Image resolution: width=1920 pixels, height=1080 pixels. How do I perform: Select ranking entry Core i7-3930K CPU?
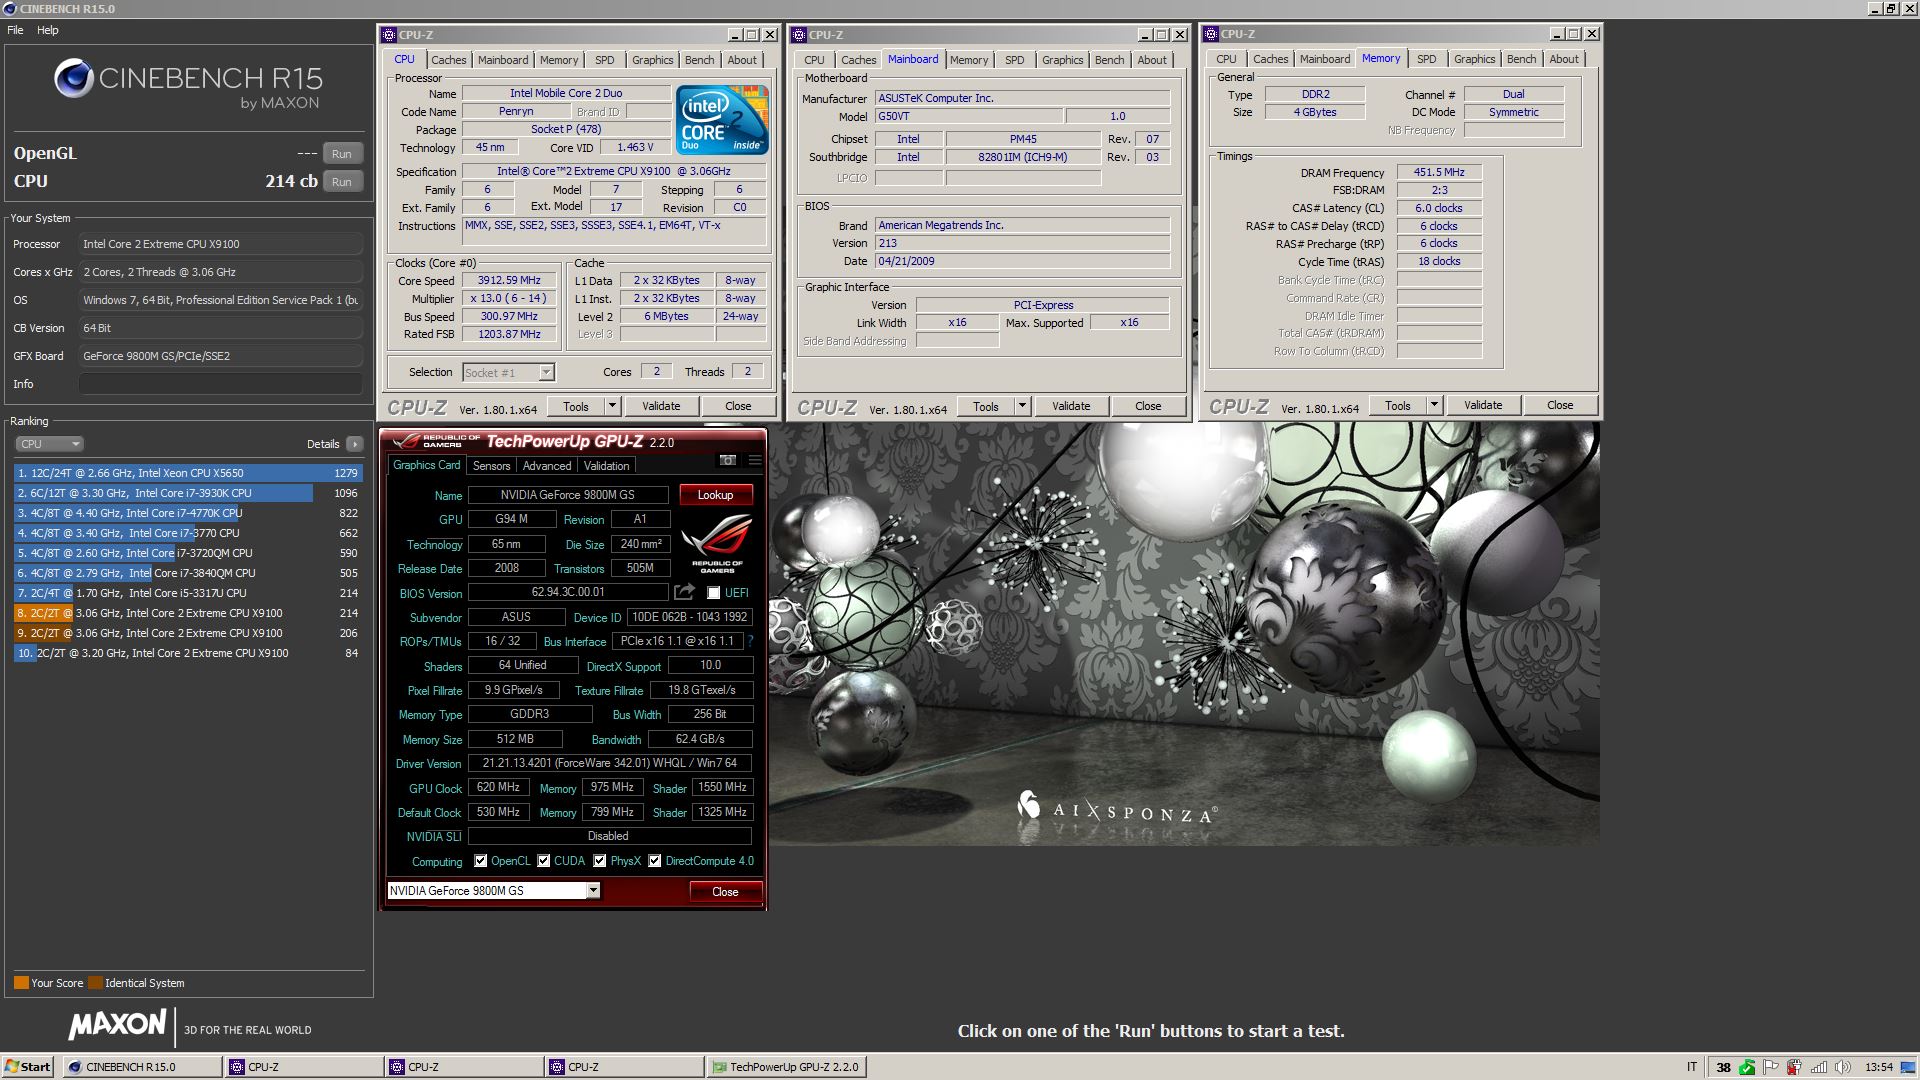click(188, 493)
